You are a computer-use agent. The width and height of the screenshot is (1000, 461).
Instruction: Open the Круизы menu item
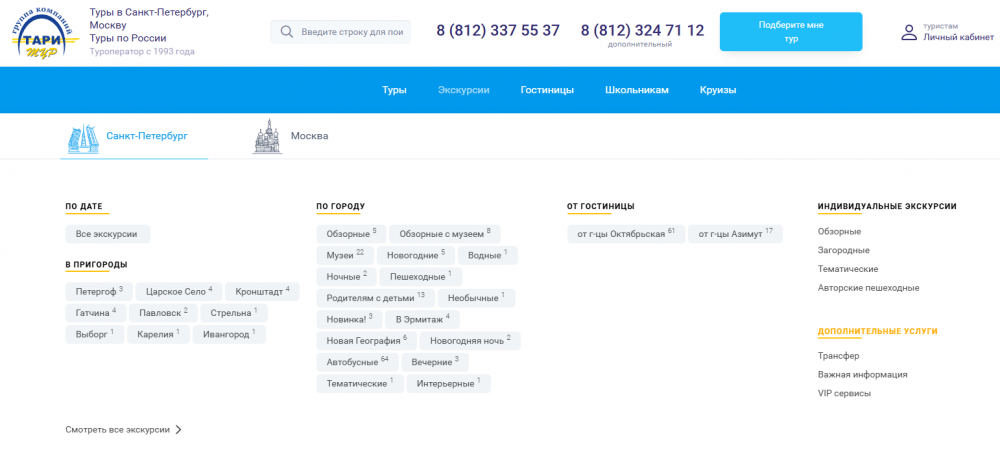717,90
